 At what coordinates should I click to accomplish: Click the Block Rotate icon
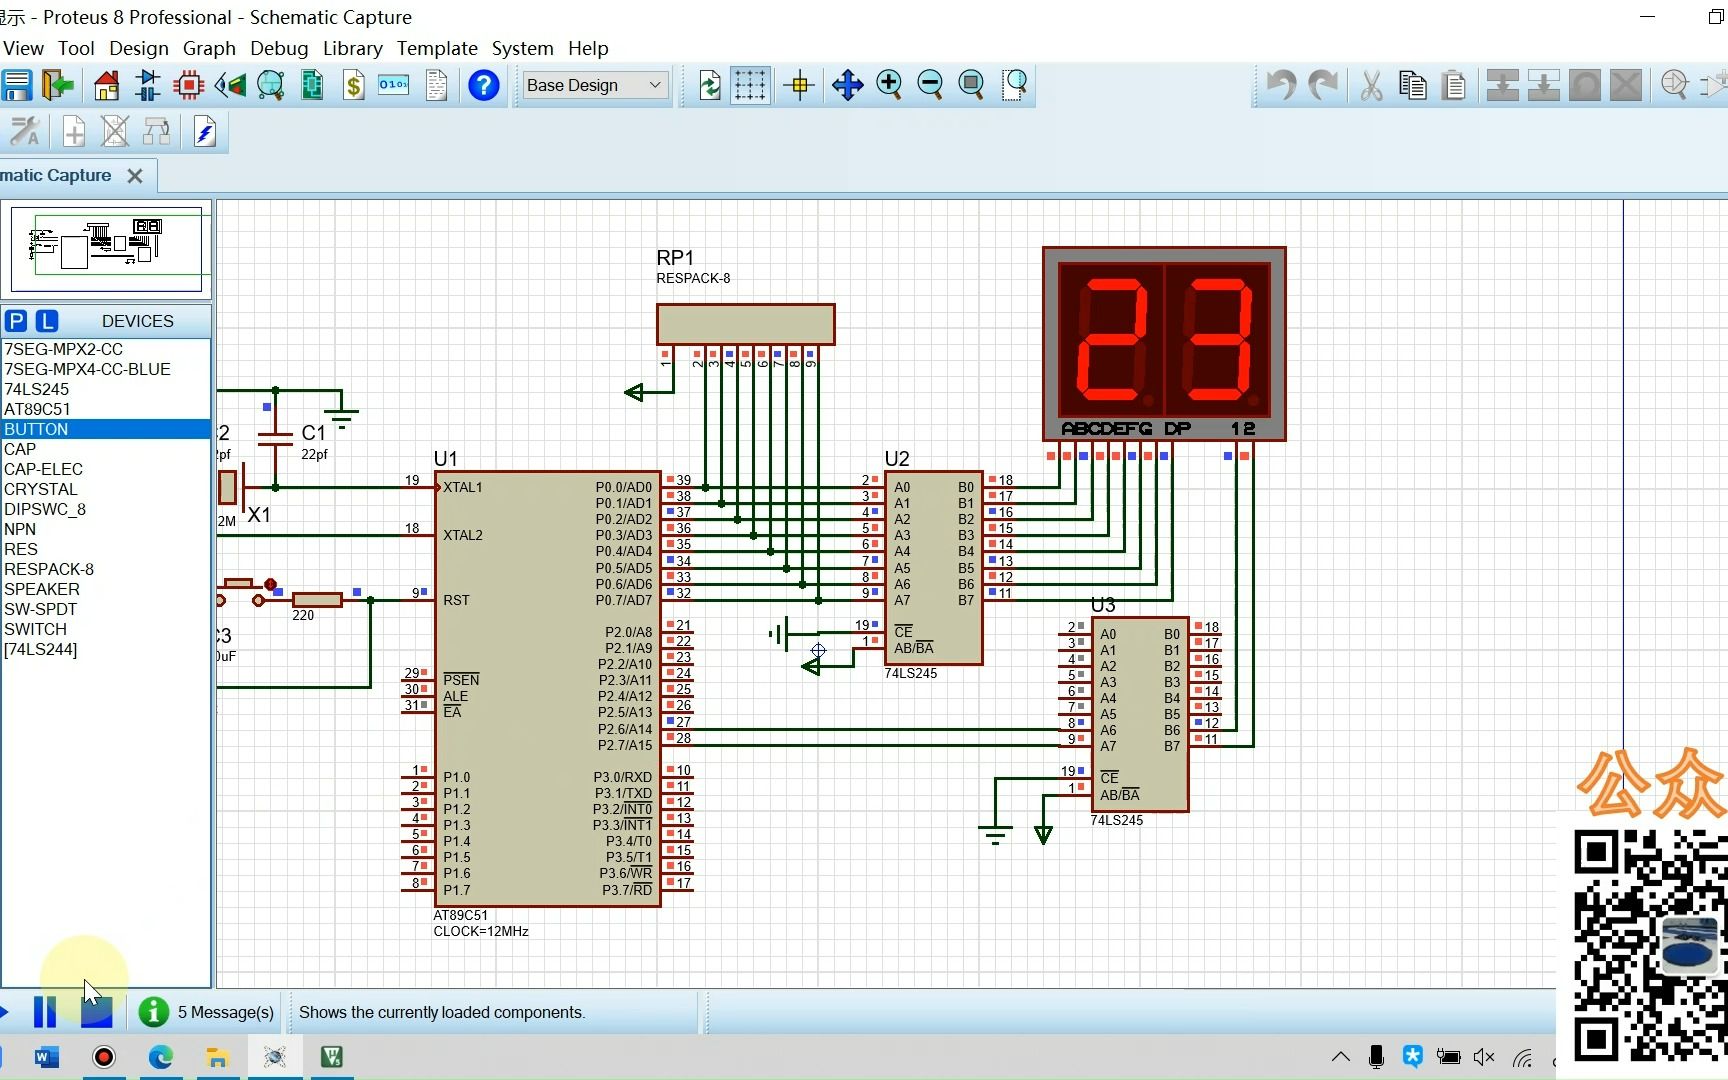click(x=1585, y=85)
